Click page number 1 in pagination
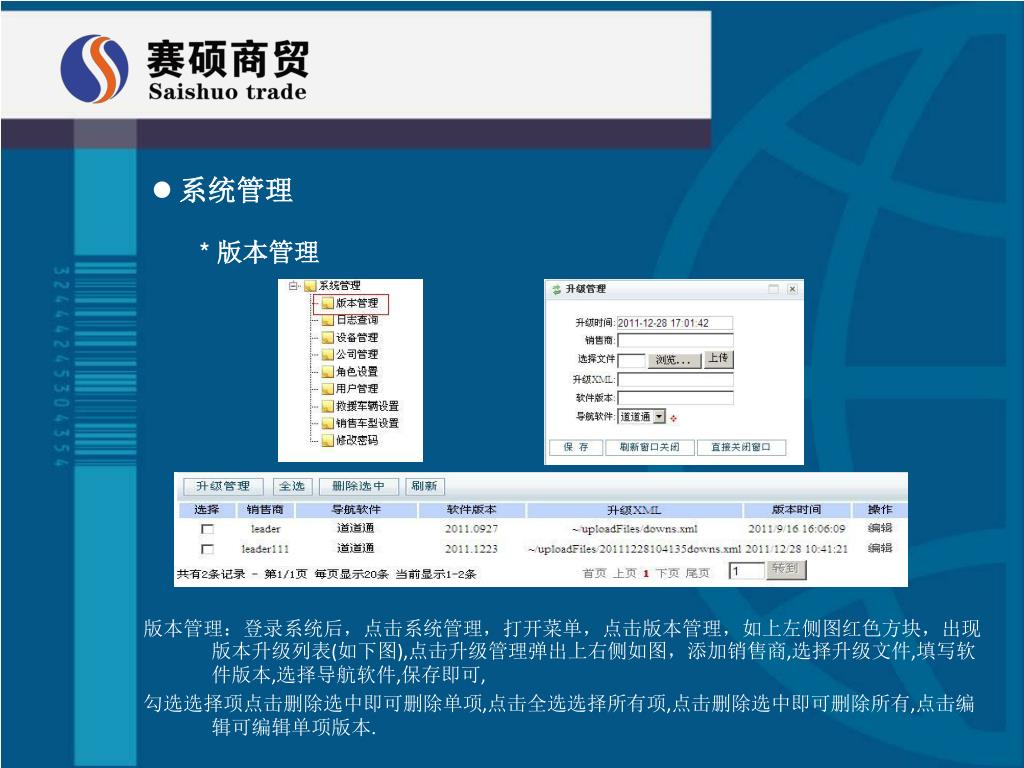The image size is (1024, 768). point(646,574)
